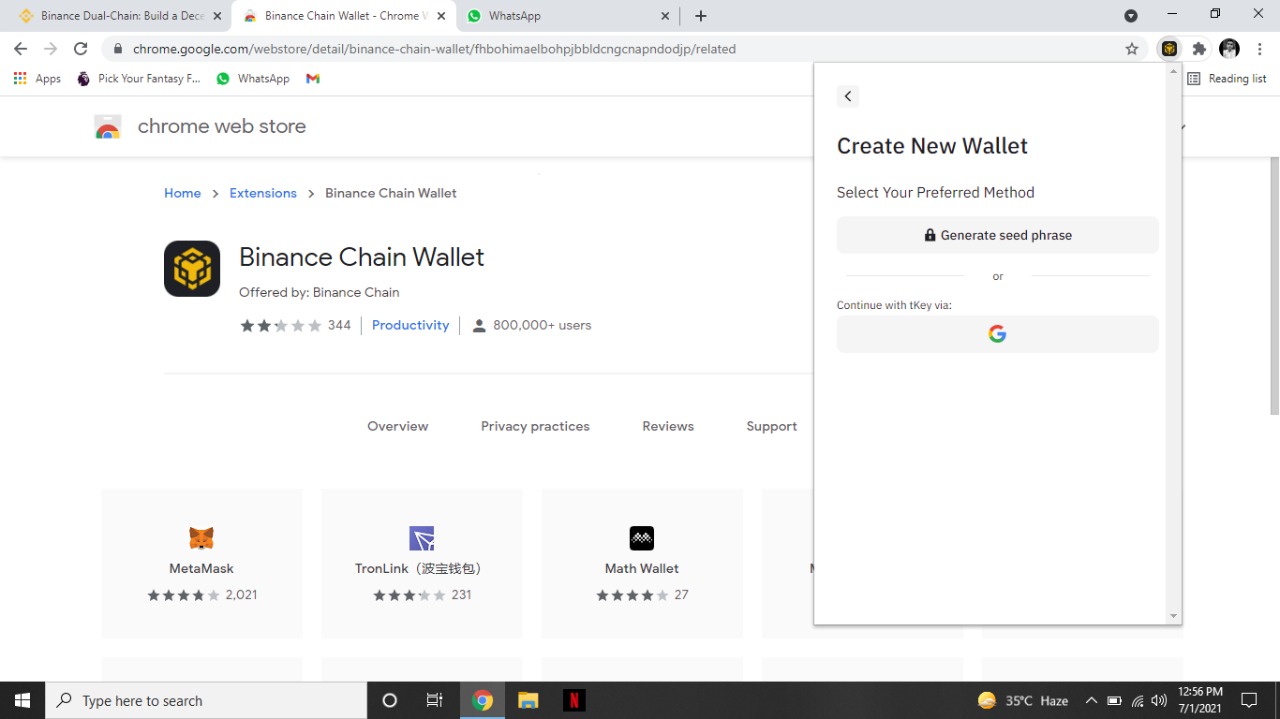Click Generate seed phrase button
The image size is (1280, 719).
(997, 235)
